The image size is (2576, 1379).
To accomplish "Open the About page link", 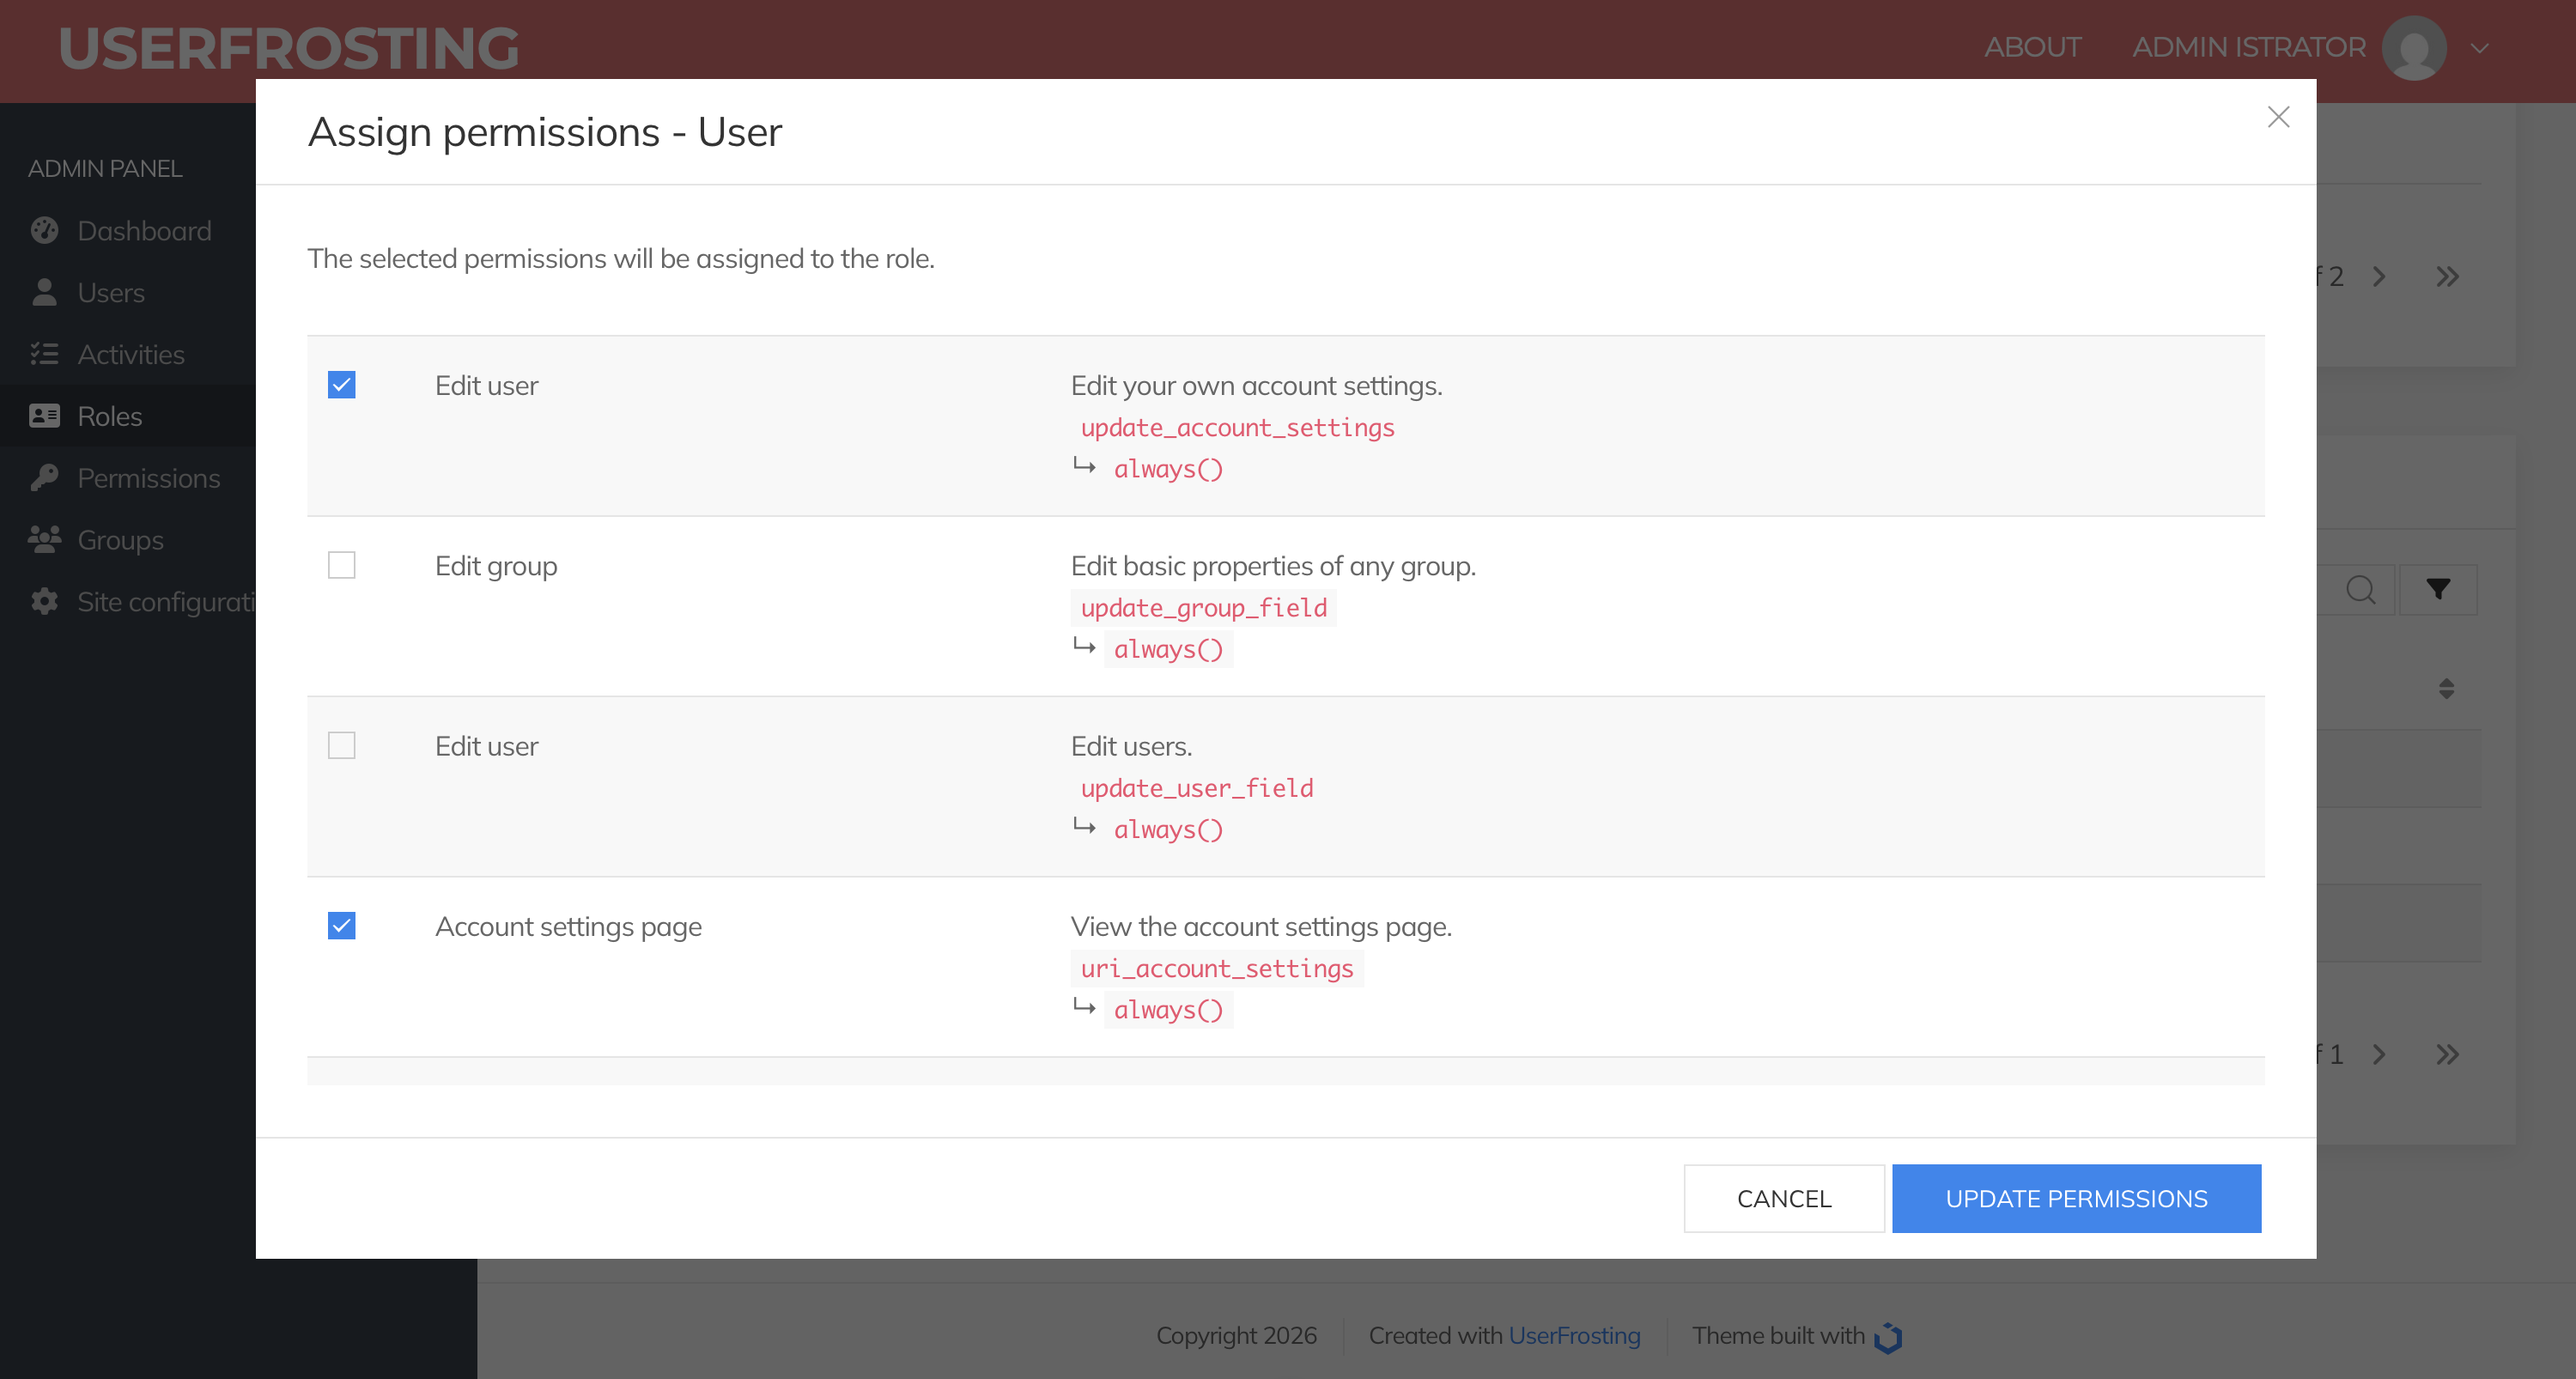I will click(2032, 47).
